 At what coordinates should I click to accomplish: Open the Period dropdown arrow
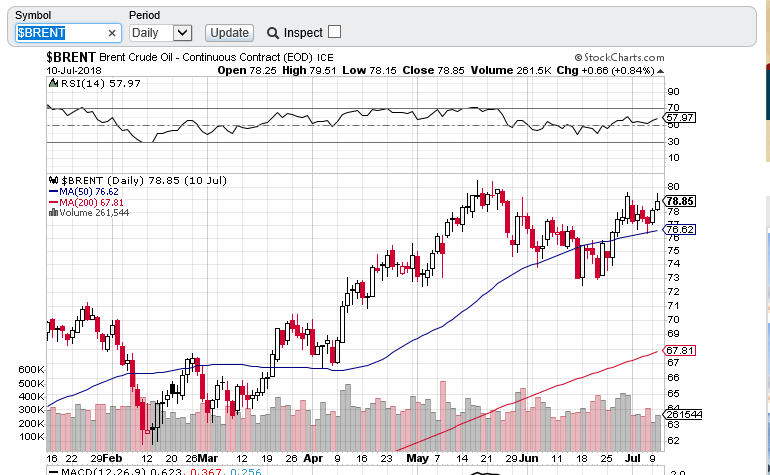182,33
